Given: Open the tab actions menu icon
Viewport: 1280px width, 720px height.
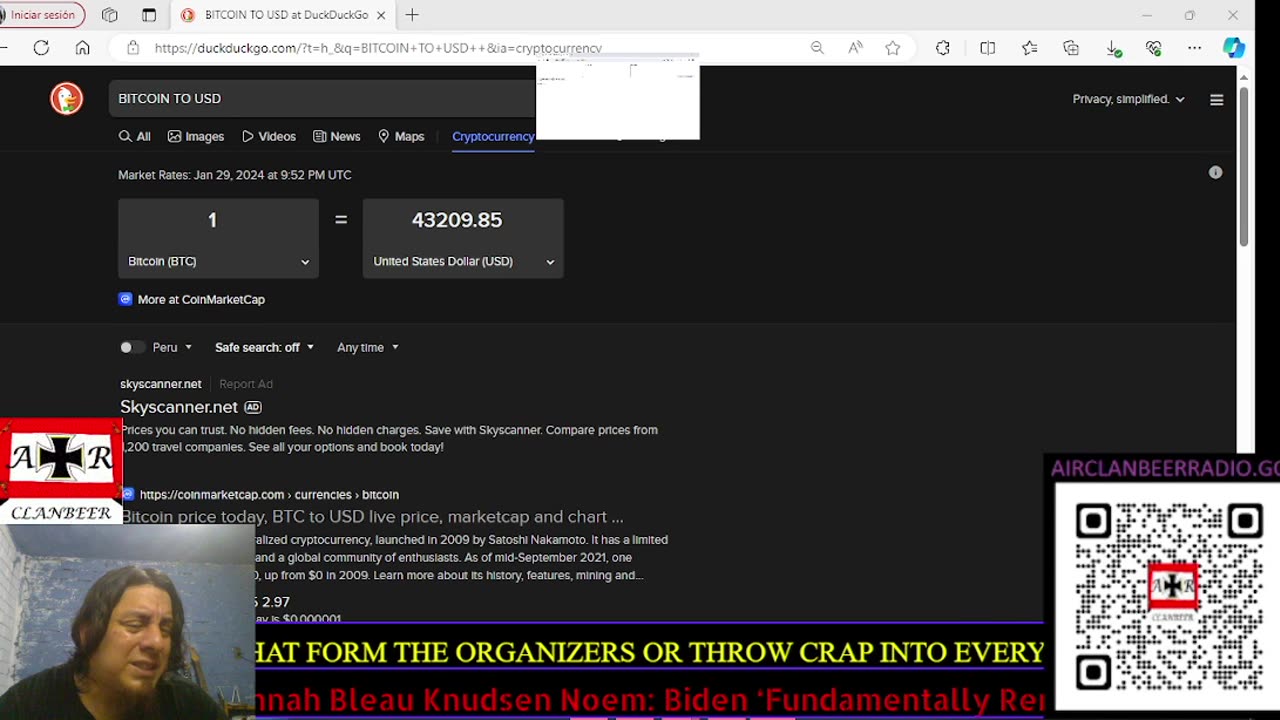Looking at the screenshot, I should 149,15.
